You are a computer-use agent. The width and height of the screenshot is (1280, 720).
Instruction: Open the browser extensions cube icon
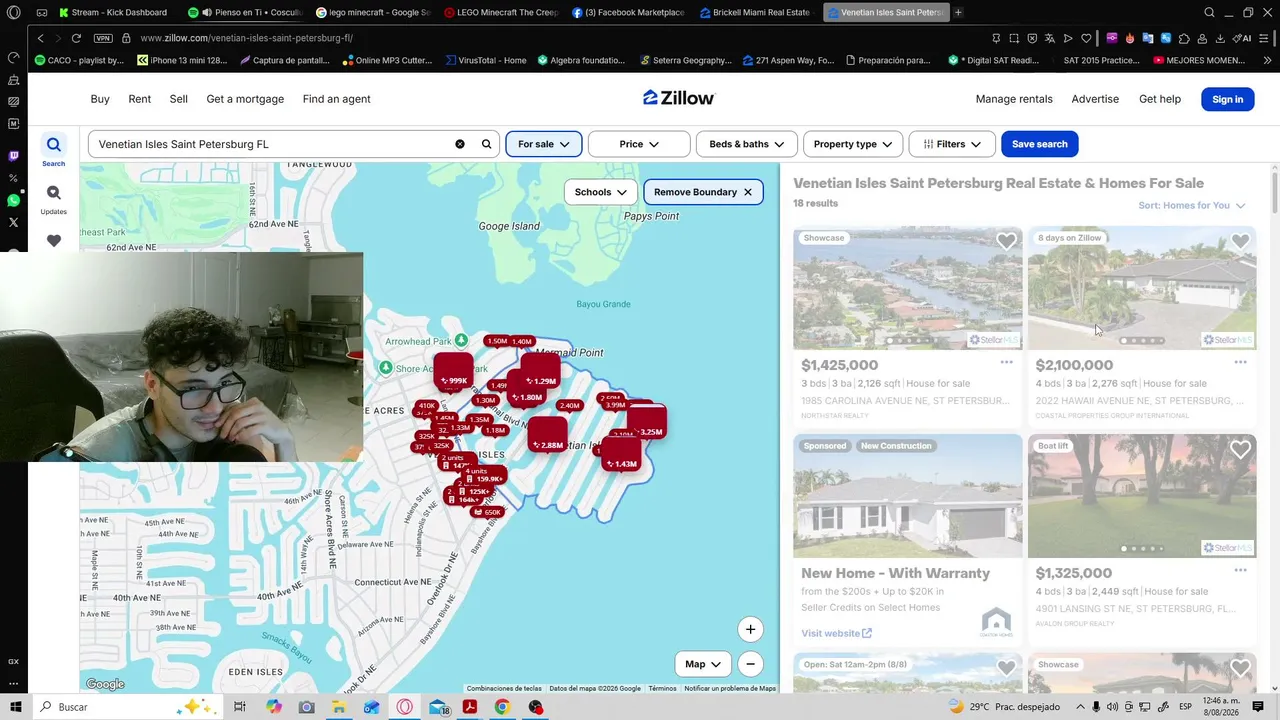[x=1184, y=38]
